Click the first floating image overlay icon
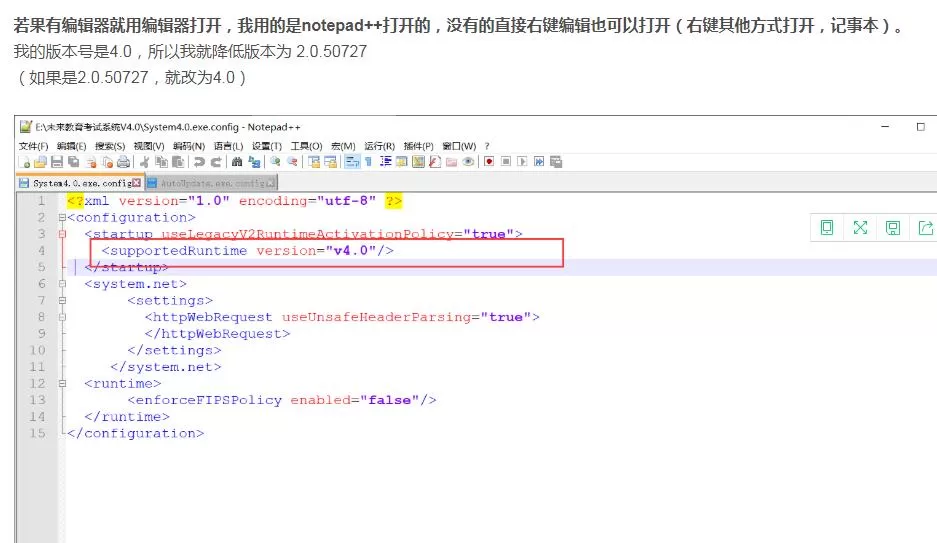The image size is (937, 543). click(x=827, y=228)
